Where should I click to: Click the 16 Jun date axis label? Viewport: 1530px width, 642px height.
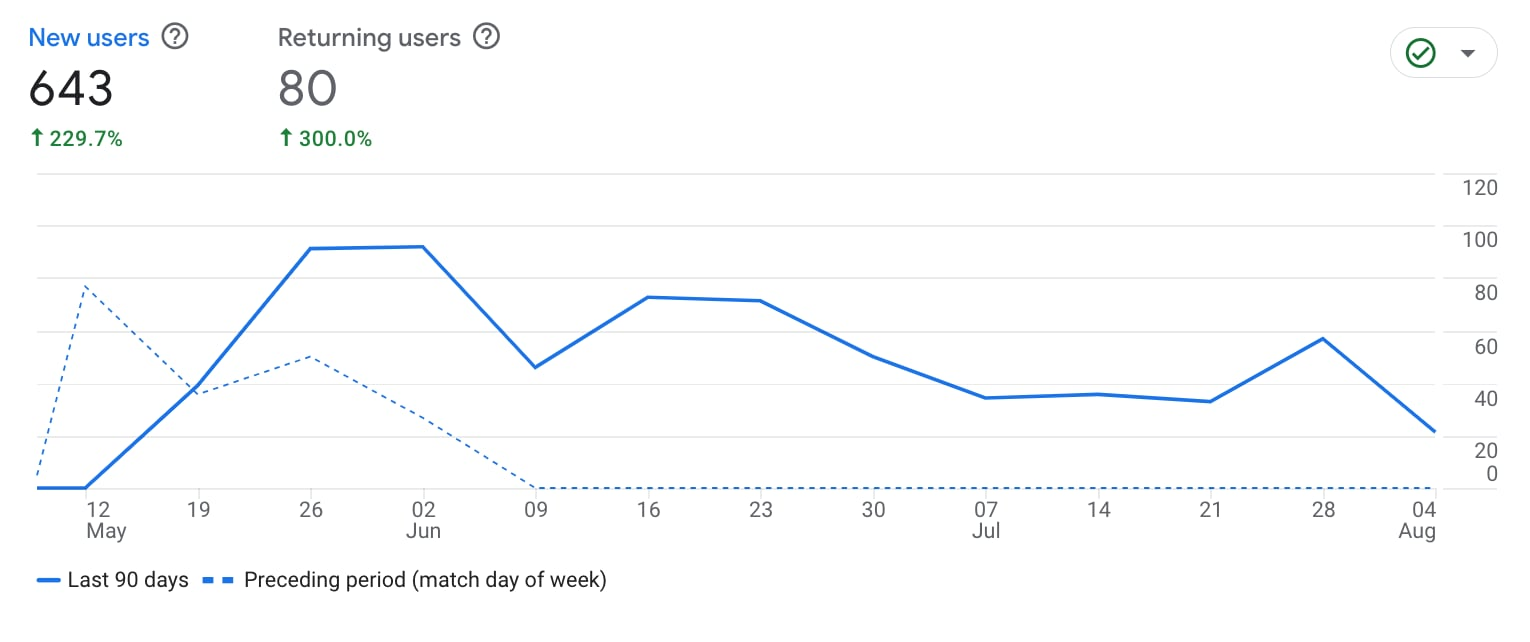point(648,510)
